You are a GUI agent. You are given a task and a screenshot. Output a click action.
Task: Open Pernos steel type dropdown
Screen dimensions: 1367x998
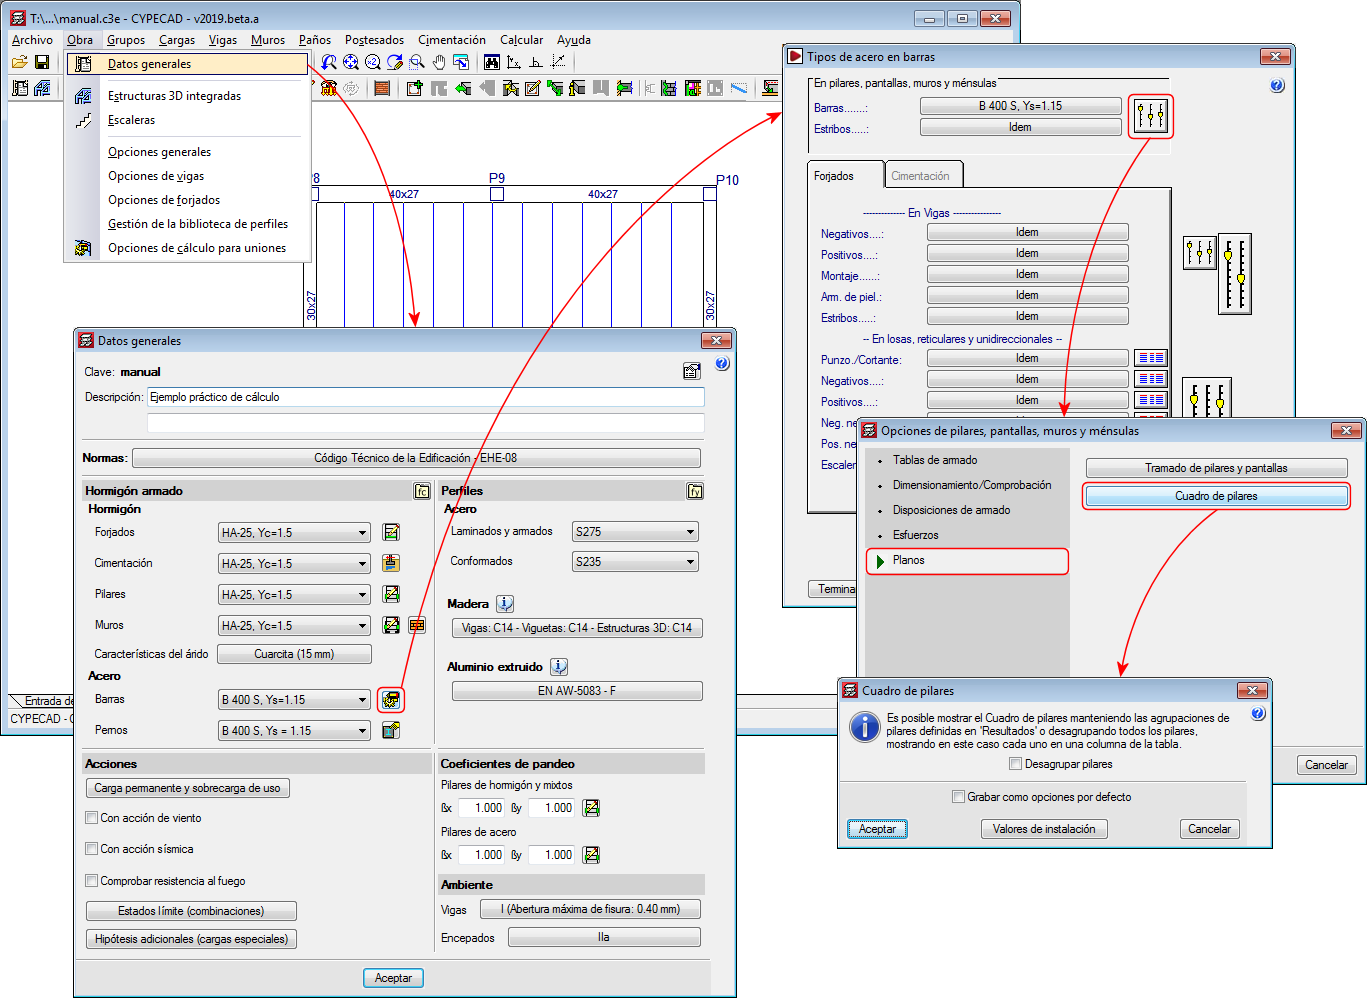[294, 731]
